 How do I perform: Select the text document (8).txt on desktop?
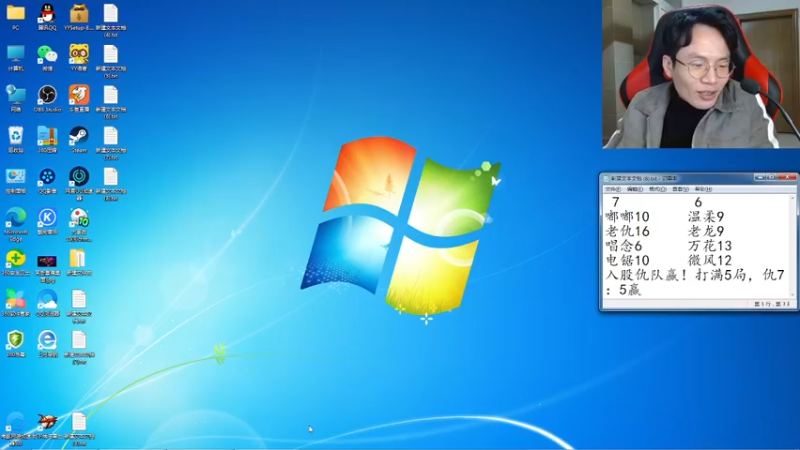(111, 184)
